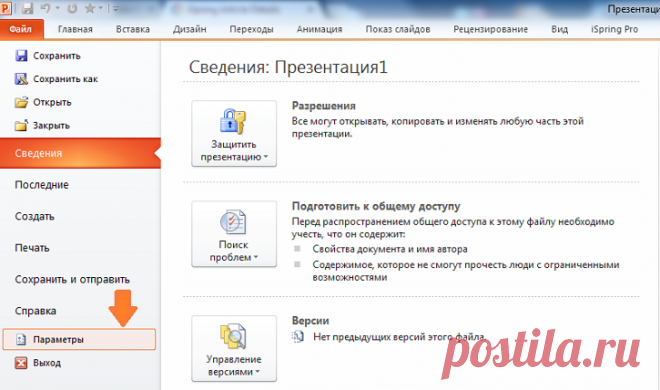This screenshot has width=660, height=390.
Task: Expand the Защитить презентацию dropdown button
Action: (x=234, y=133)
